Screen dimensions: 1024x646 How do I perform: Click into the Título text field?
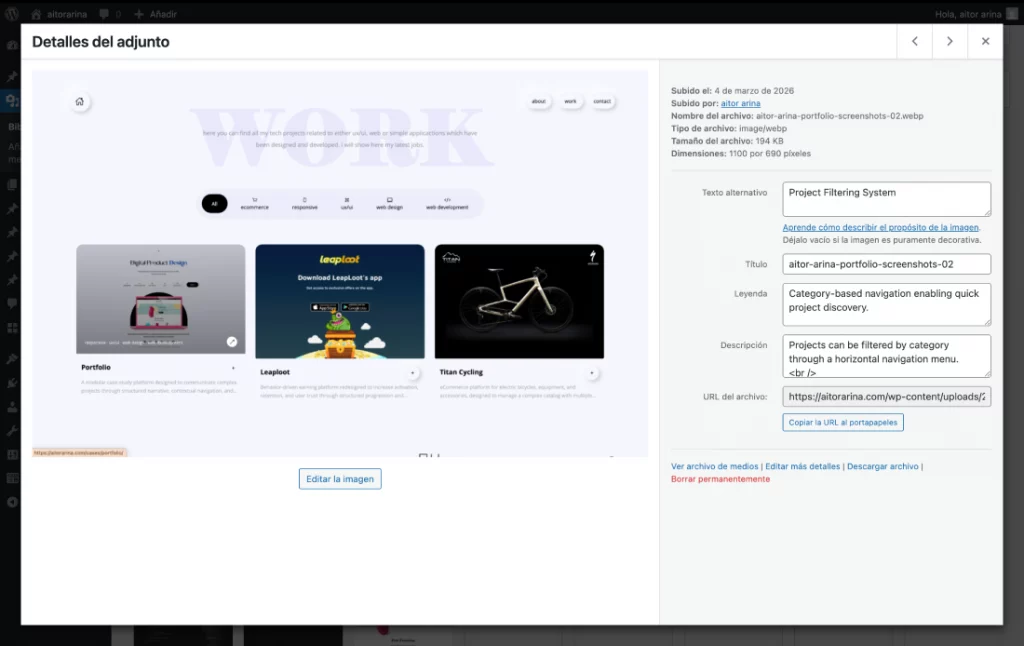(x=886, y=264)
